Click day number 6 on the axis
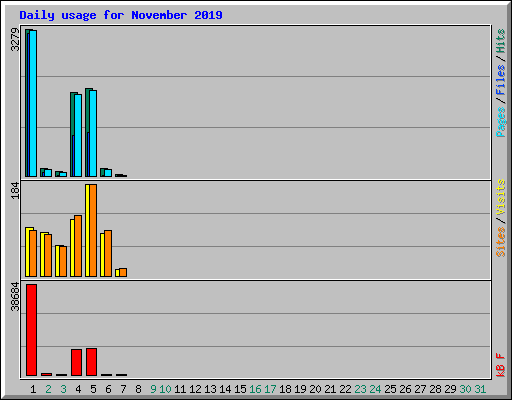 click(108, 389)
